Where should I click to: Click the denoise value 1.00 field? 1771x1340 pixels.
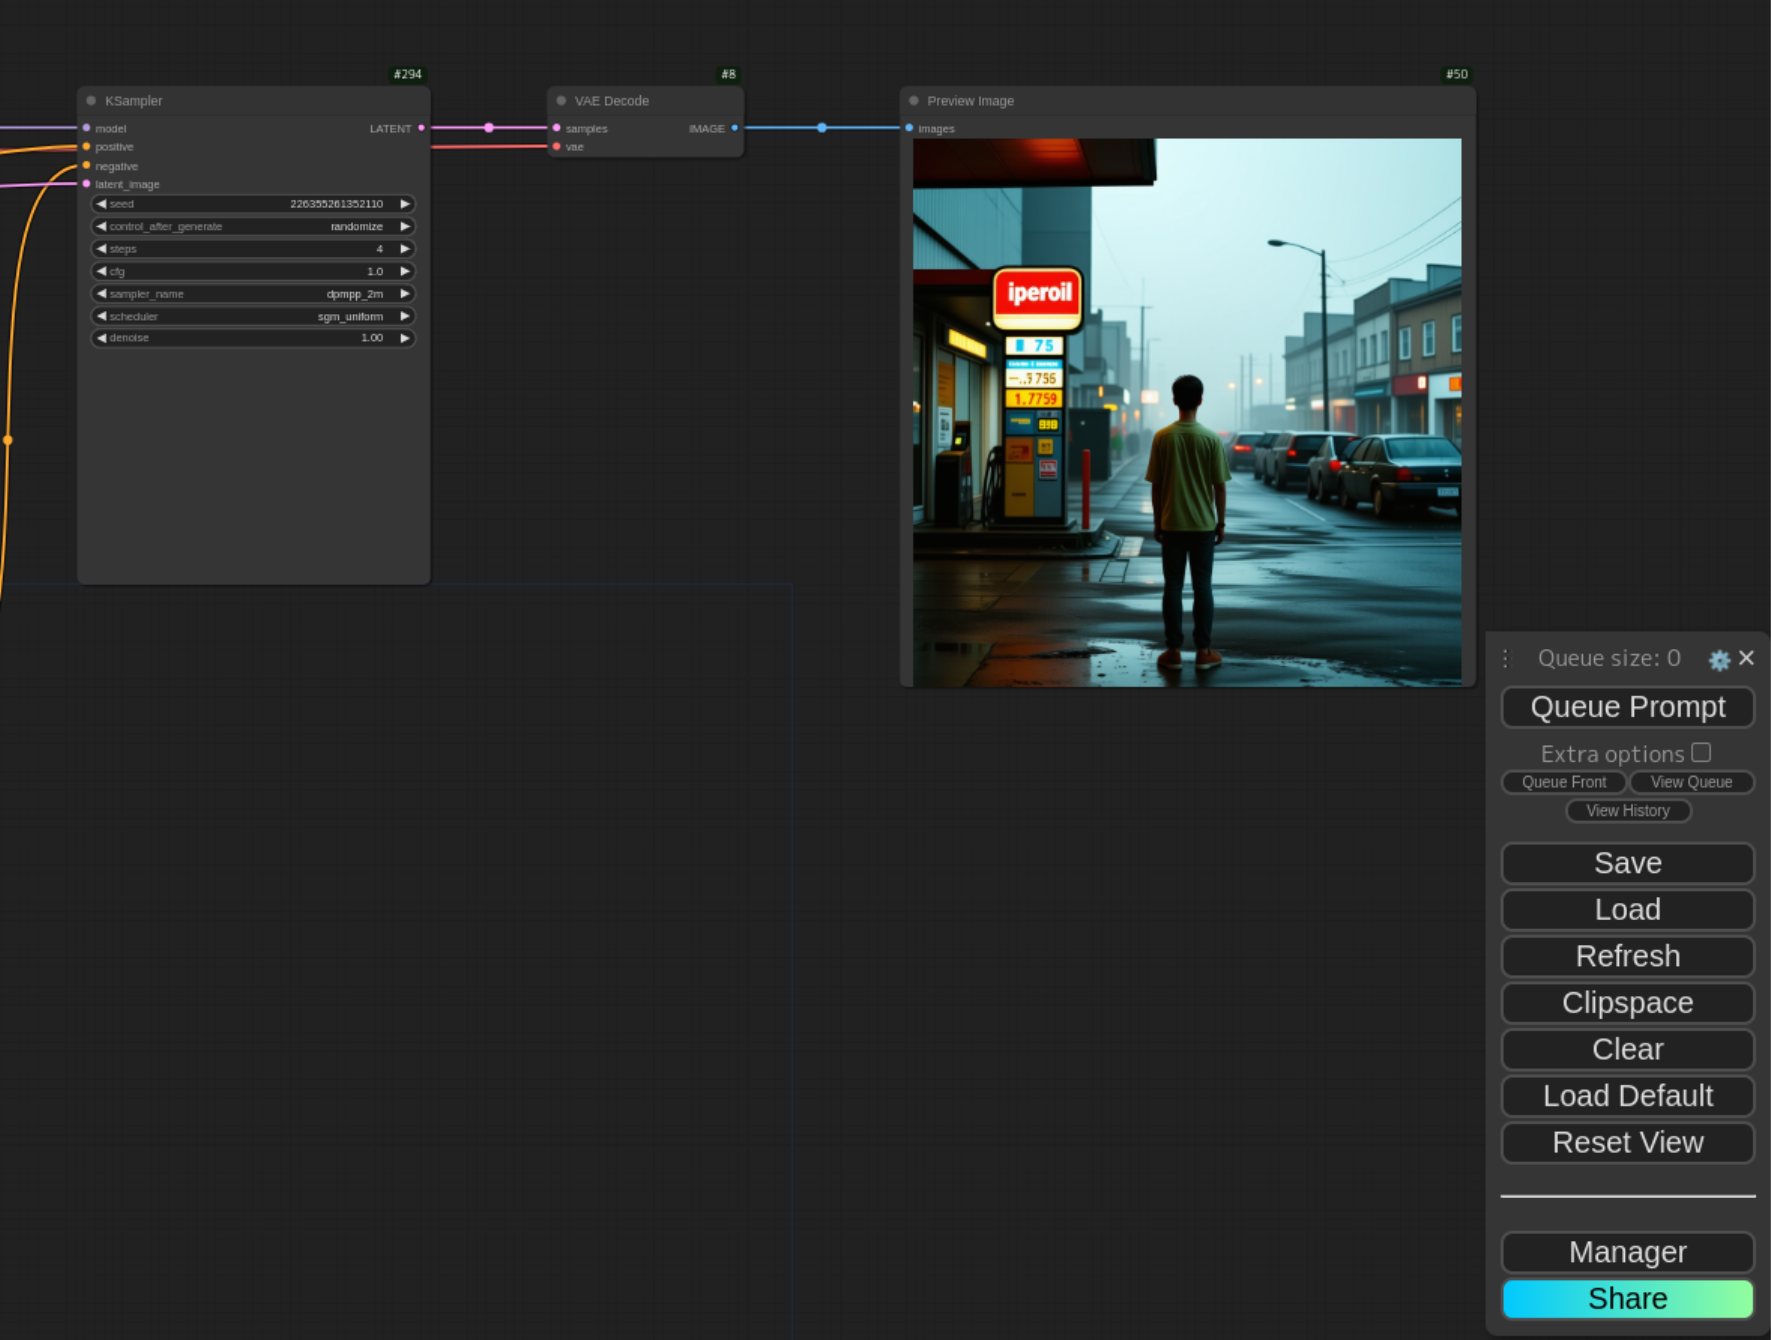(x=253, y=338)
